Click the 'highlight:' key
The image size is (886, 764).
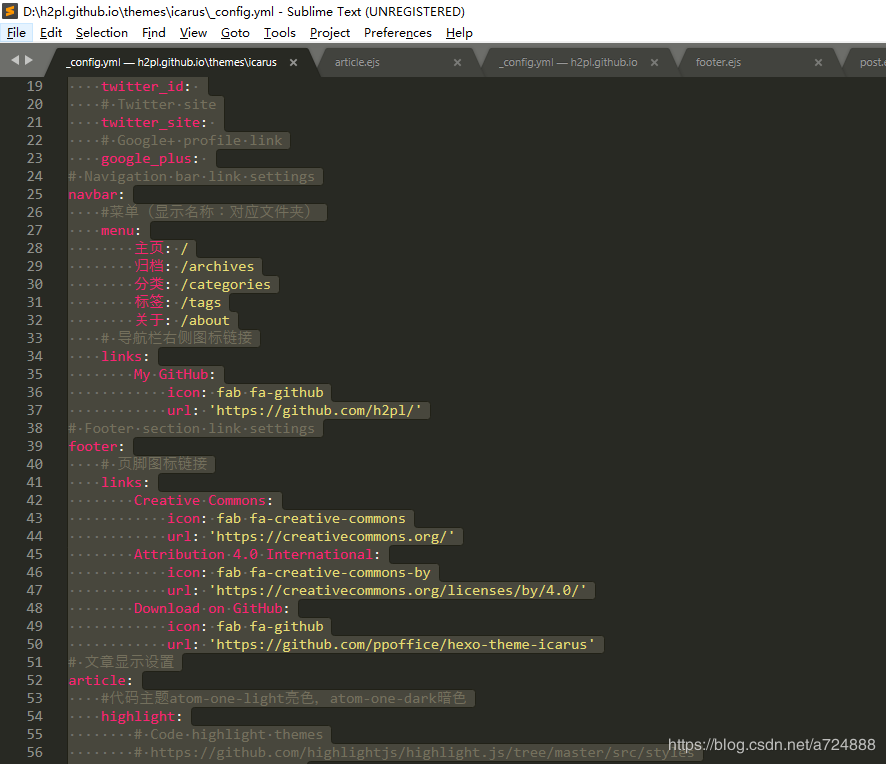pos(142,717)
